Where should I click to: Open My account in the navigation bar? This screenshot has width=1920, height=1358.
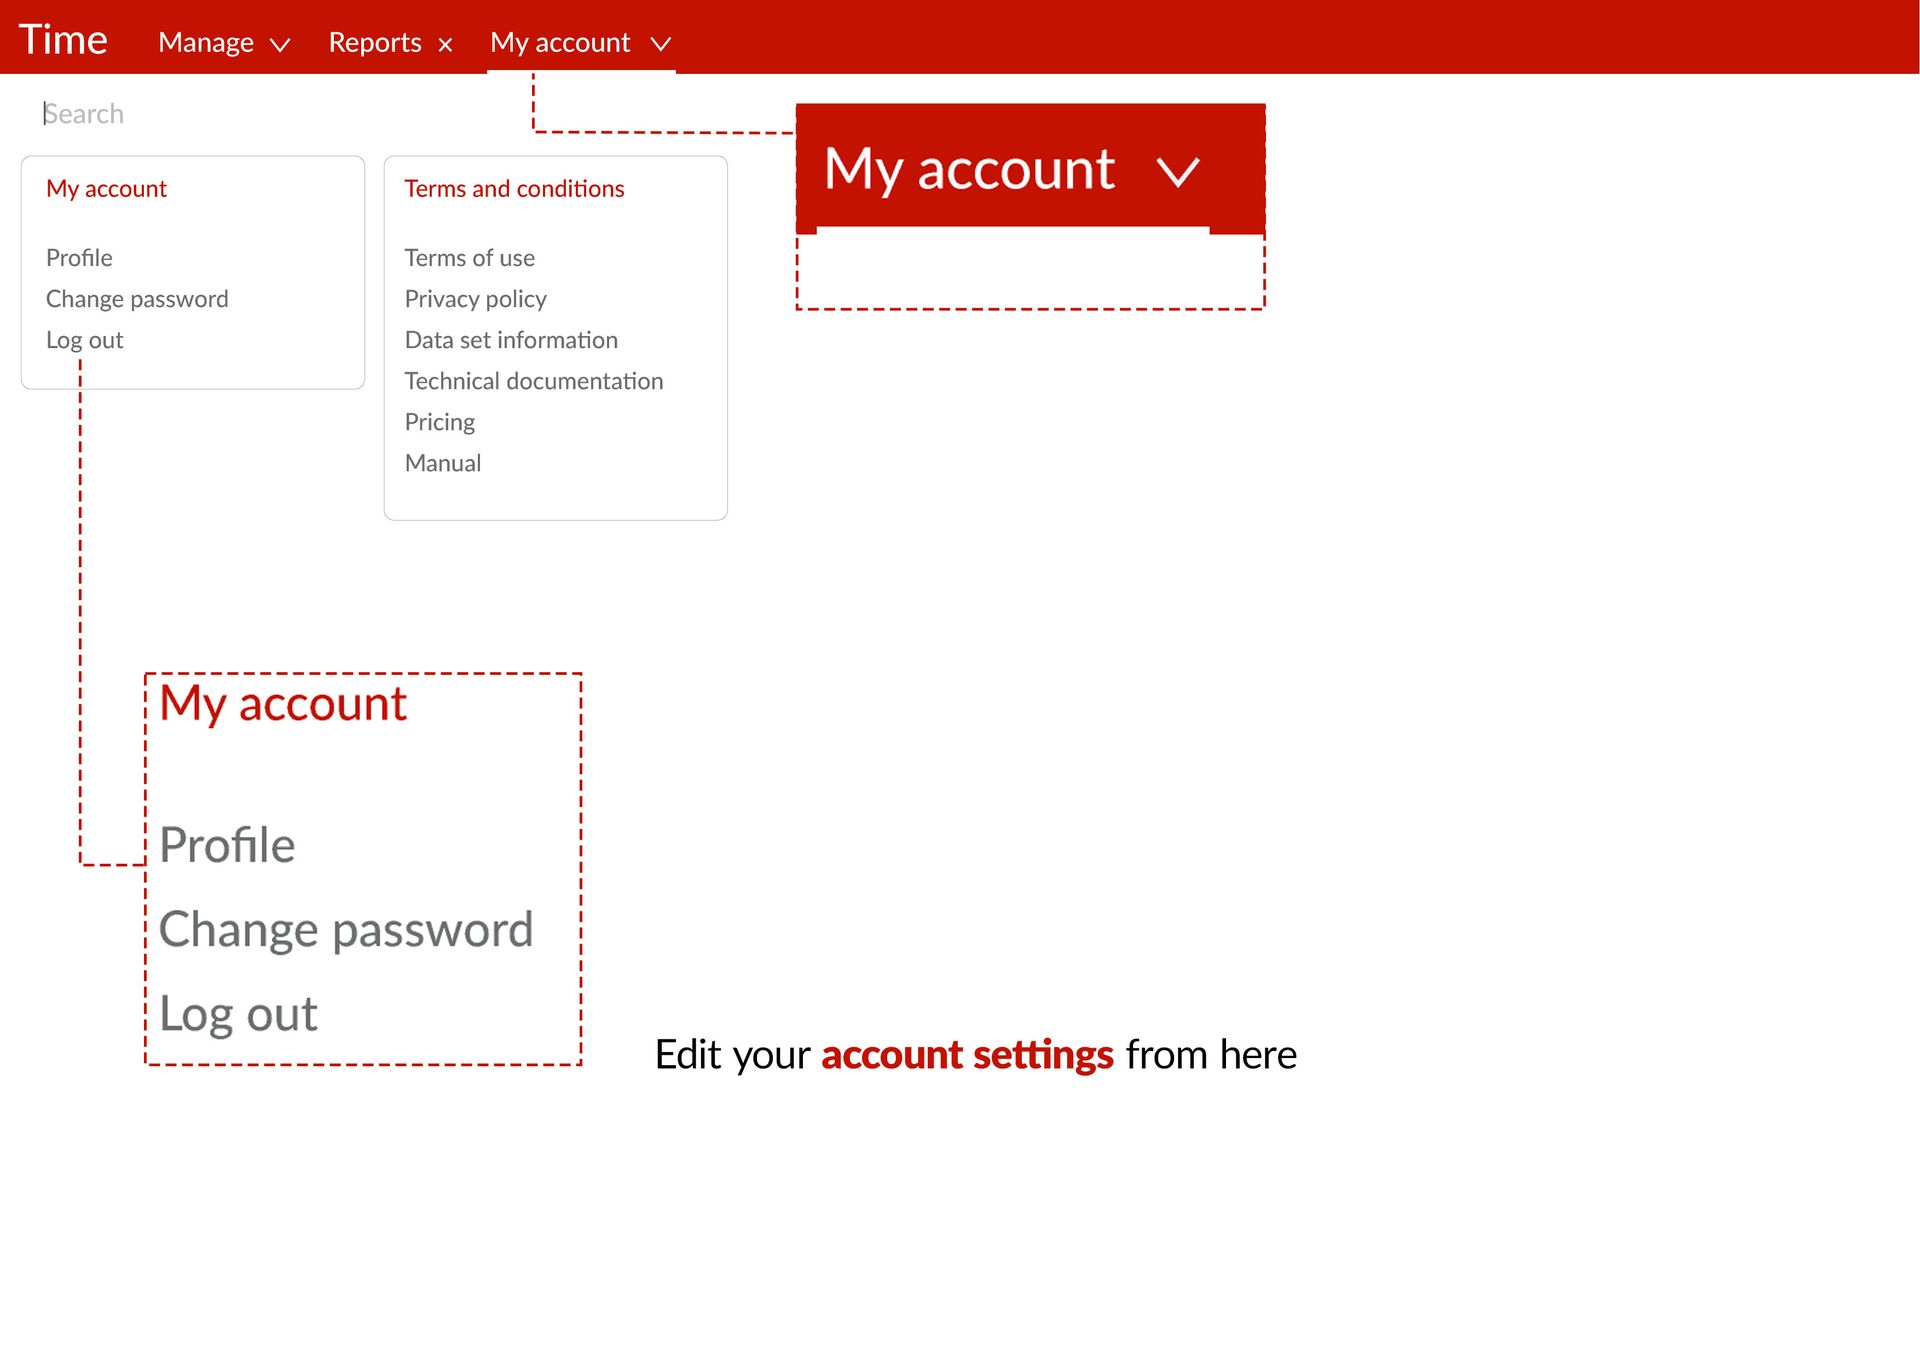[560, 42]
